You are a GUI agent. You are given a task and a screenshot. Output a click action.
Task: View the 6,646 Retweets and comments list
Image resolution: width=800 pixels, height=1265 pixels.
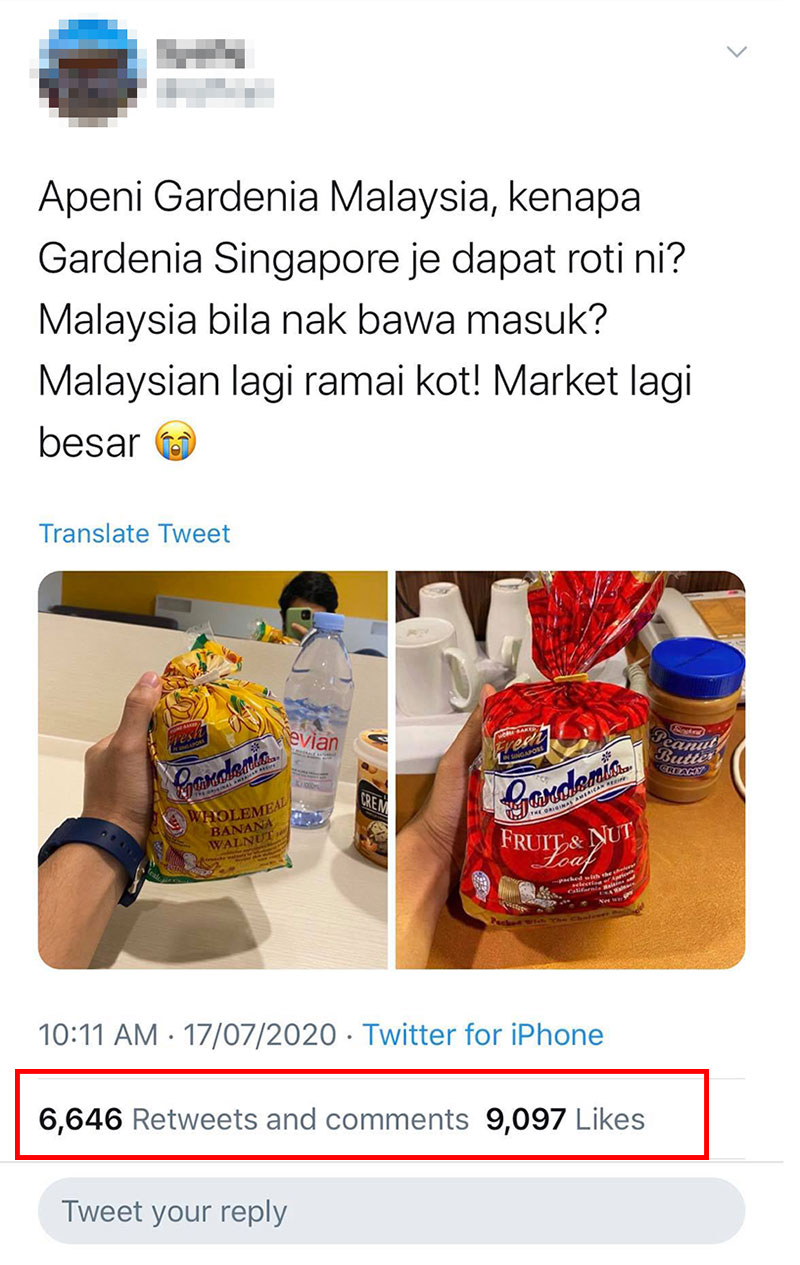253,1119
